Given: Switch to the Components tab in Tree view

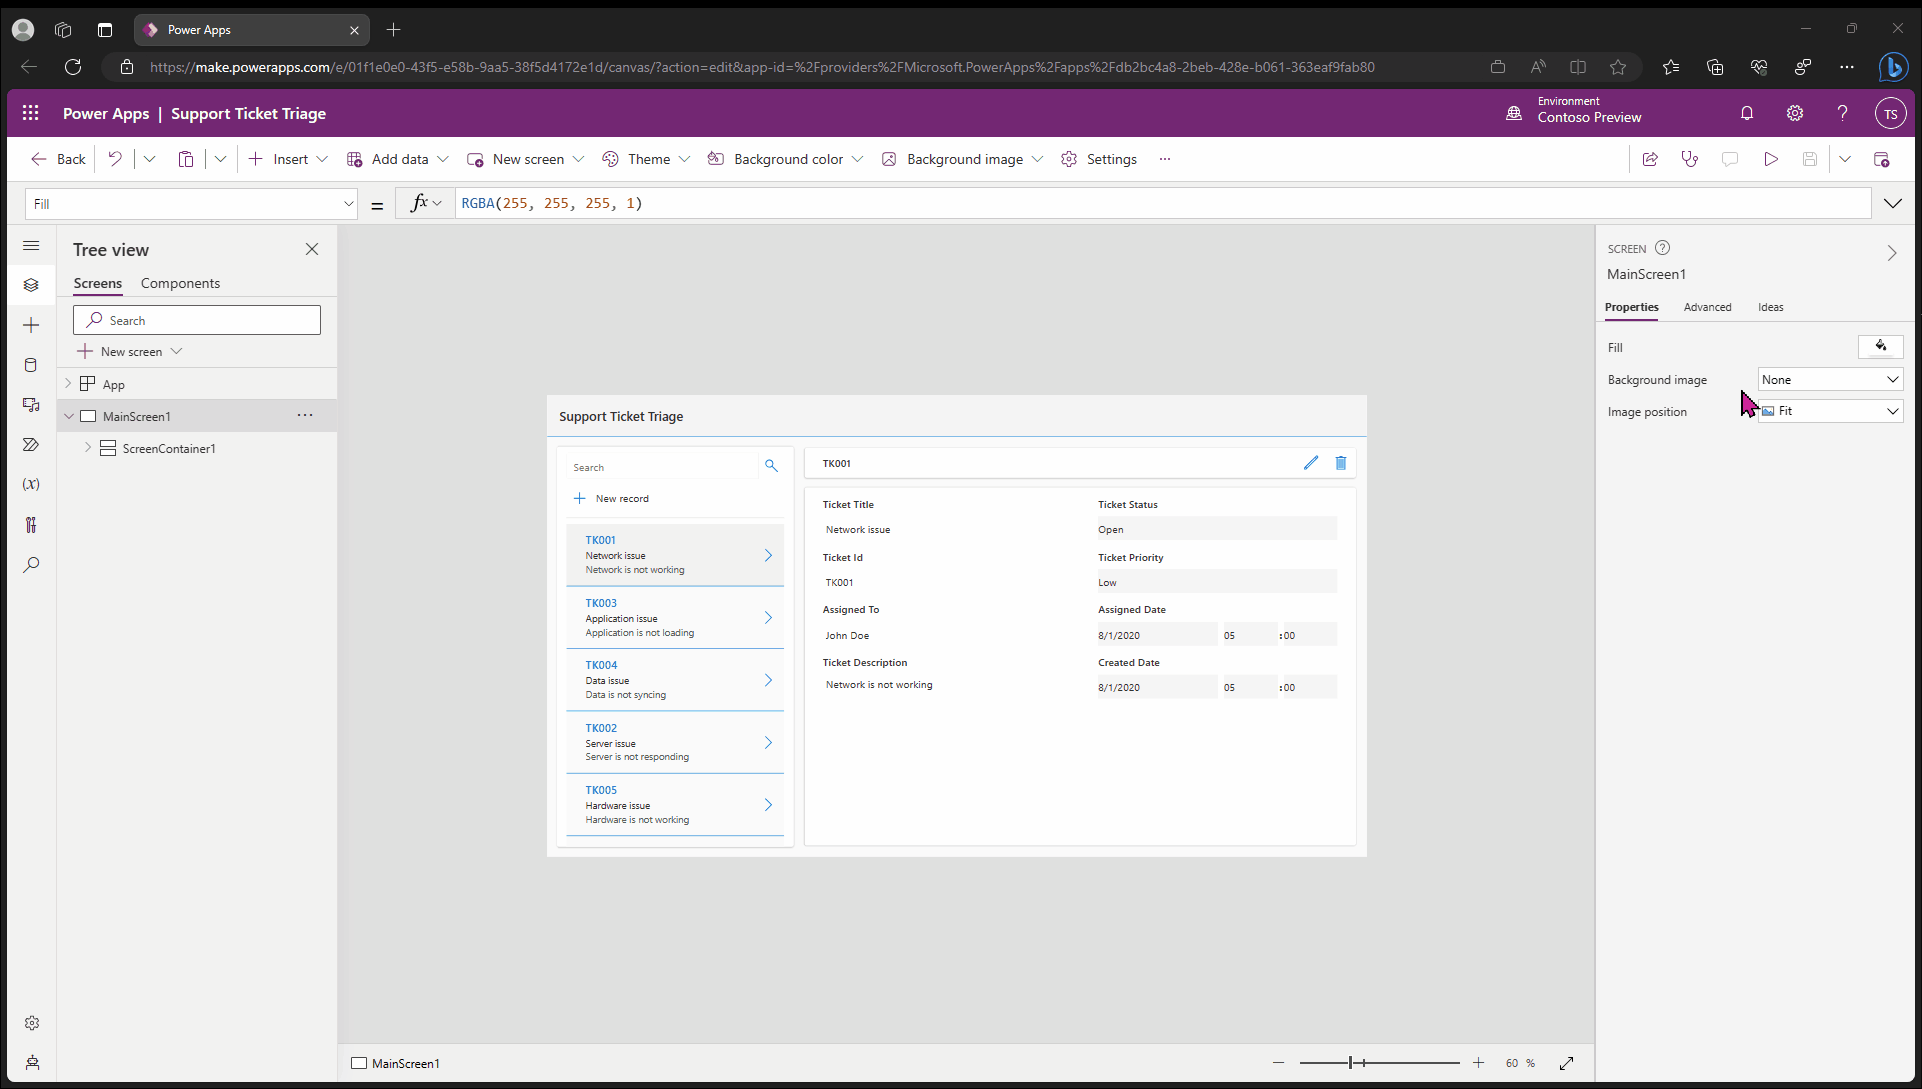Looking at the screenshot, I should click(180, 283).
